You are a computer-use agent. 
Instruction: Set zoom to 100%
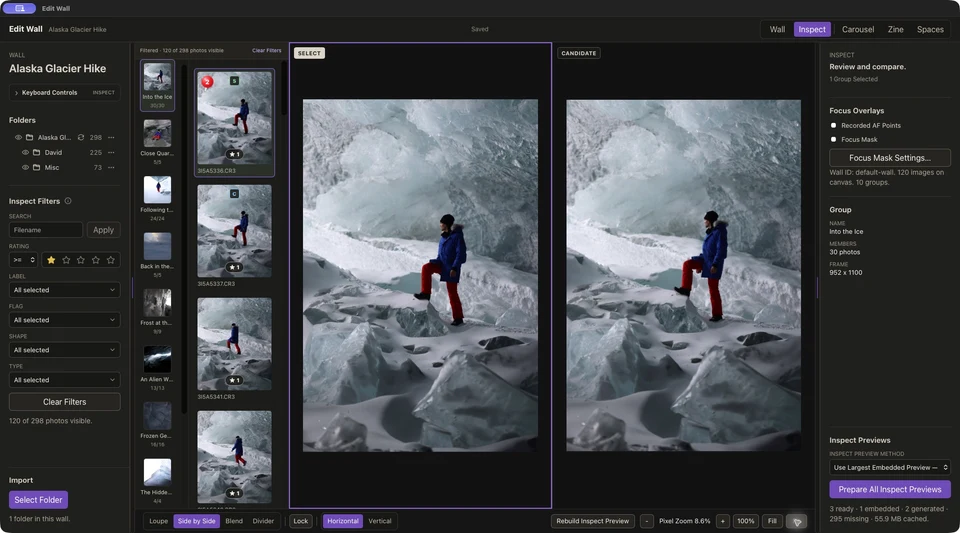[x=746, y=521]
